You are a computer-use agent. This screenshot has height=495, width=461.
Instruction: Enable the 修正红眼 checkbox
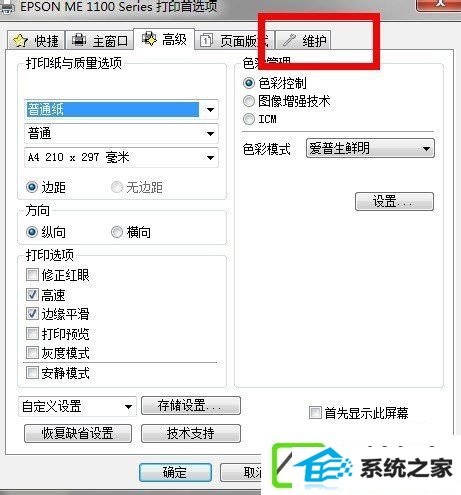(x=32, y=275)
